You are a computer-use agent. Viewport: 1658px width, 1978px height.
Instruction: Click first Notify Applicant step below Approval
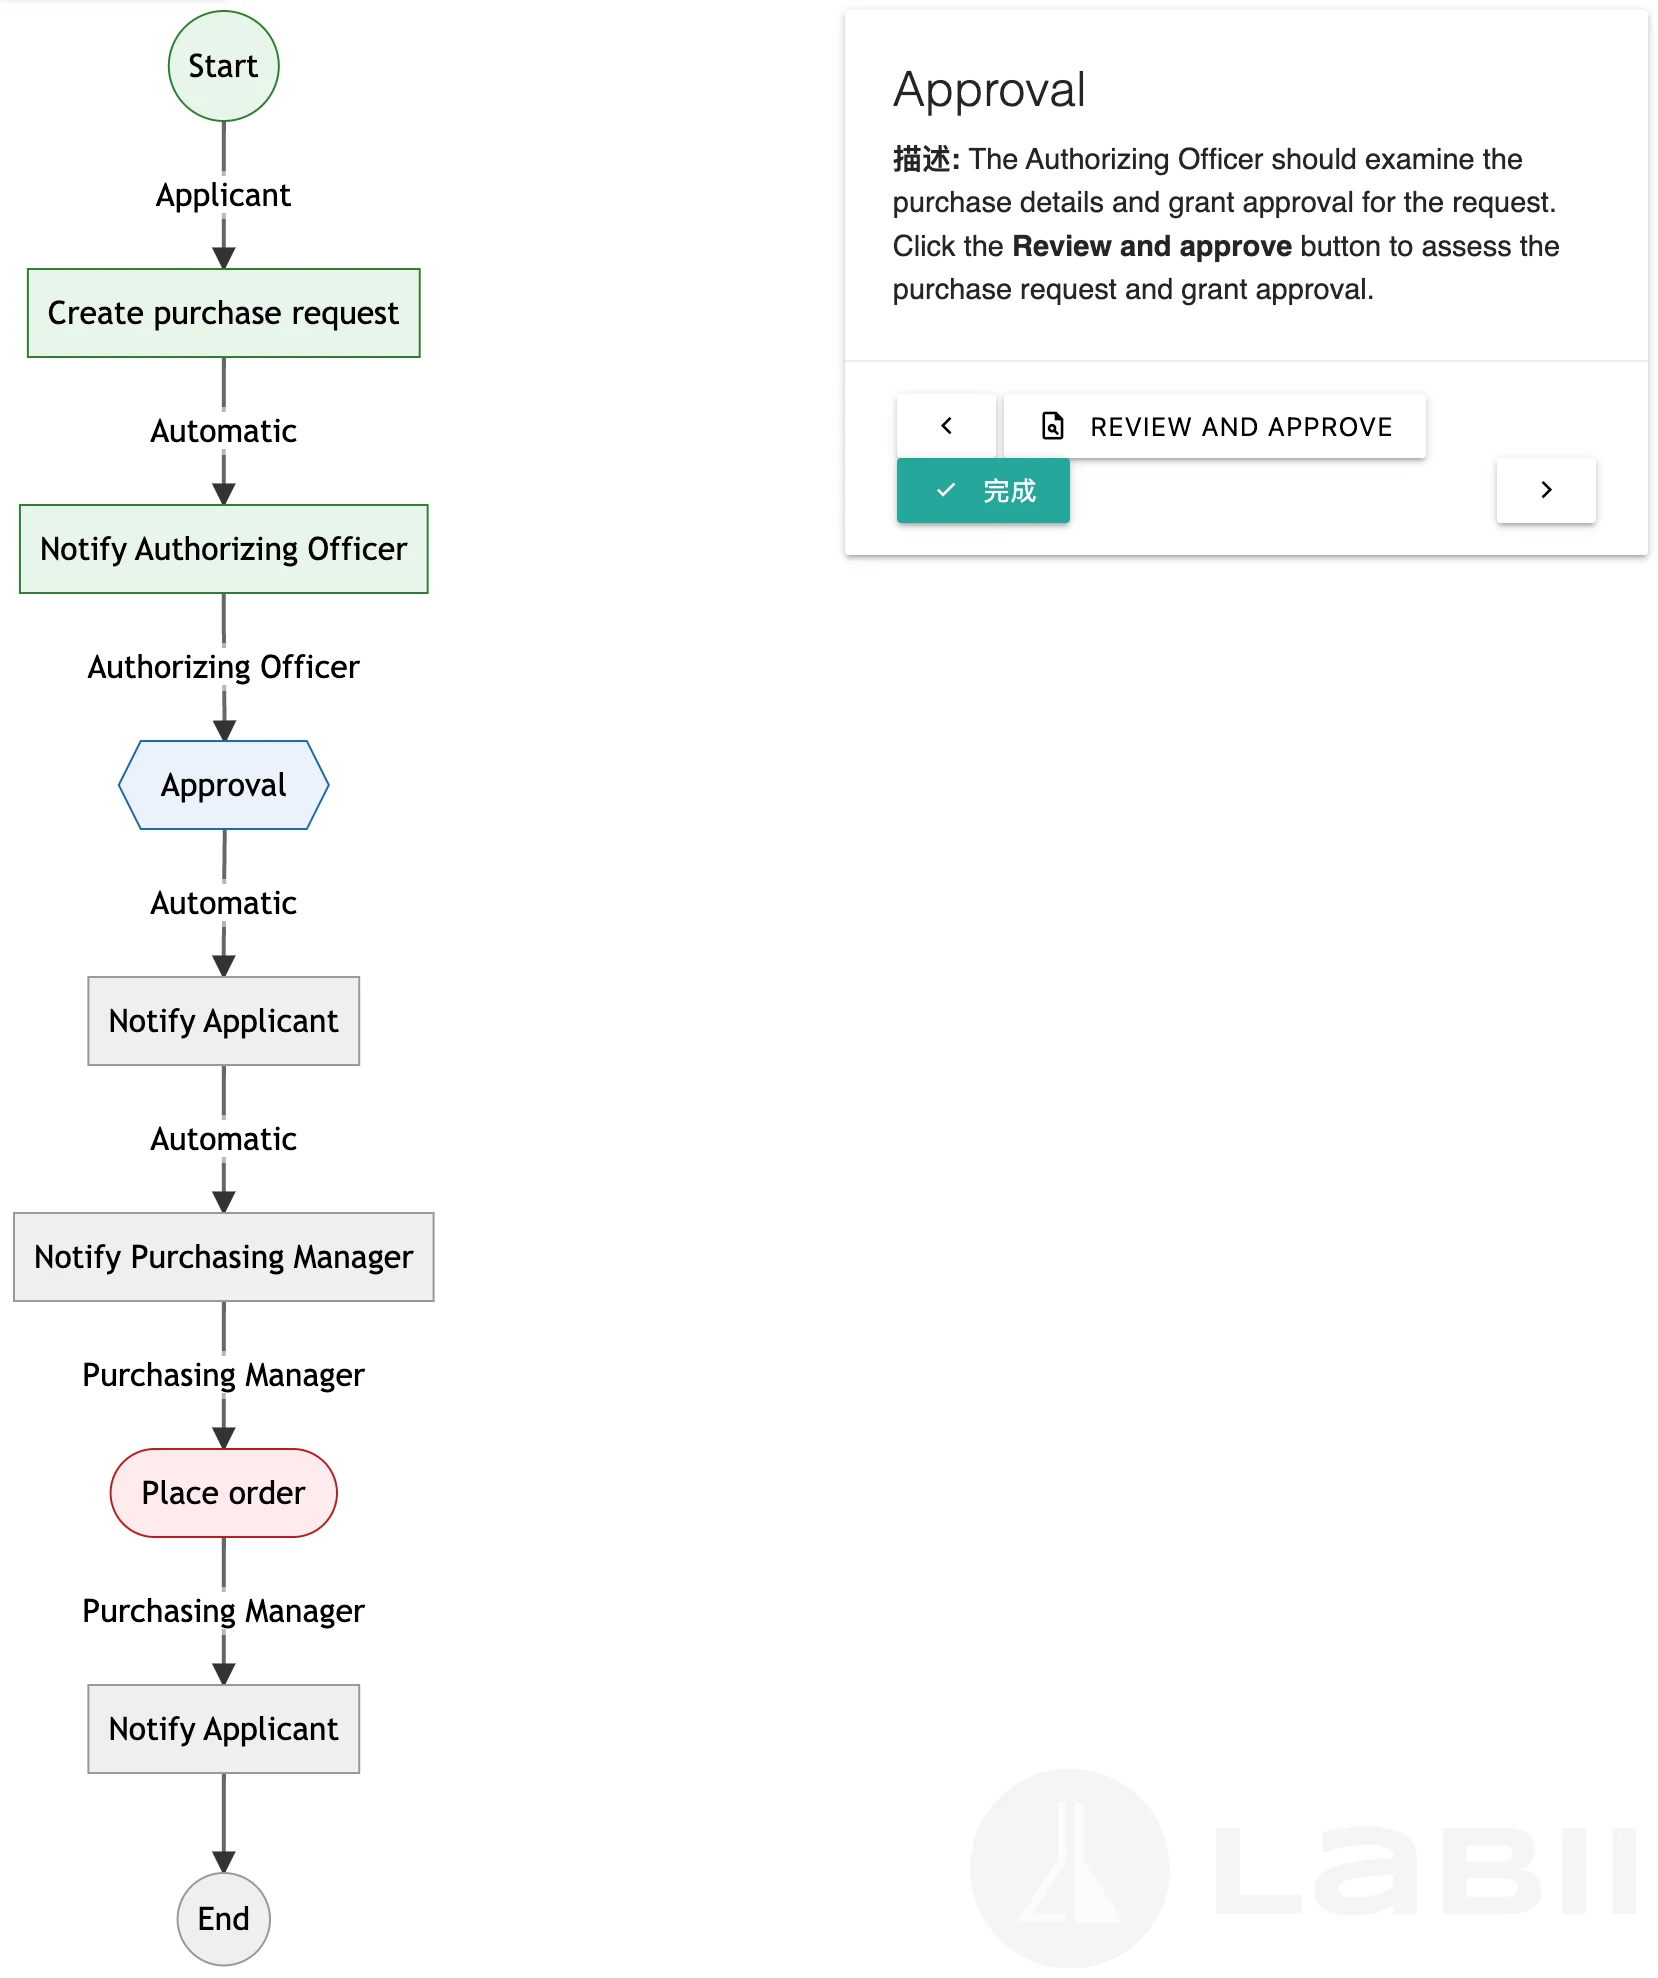pos(223,1021)
